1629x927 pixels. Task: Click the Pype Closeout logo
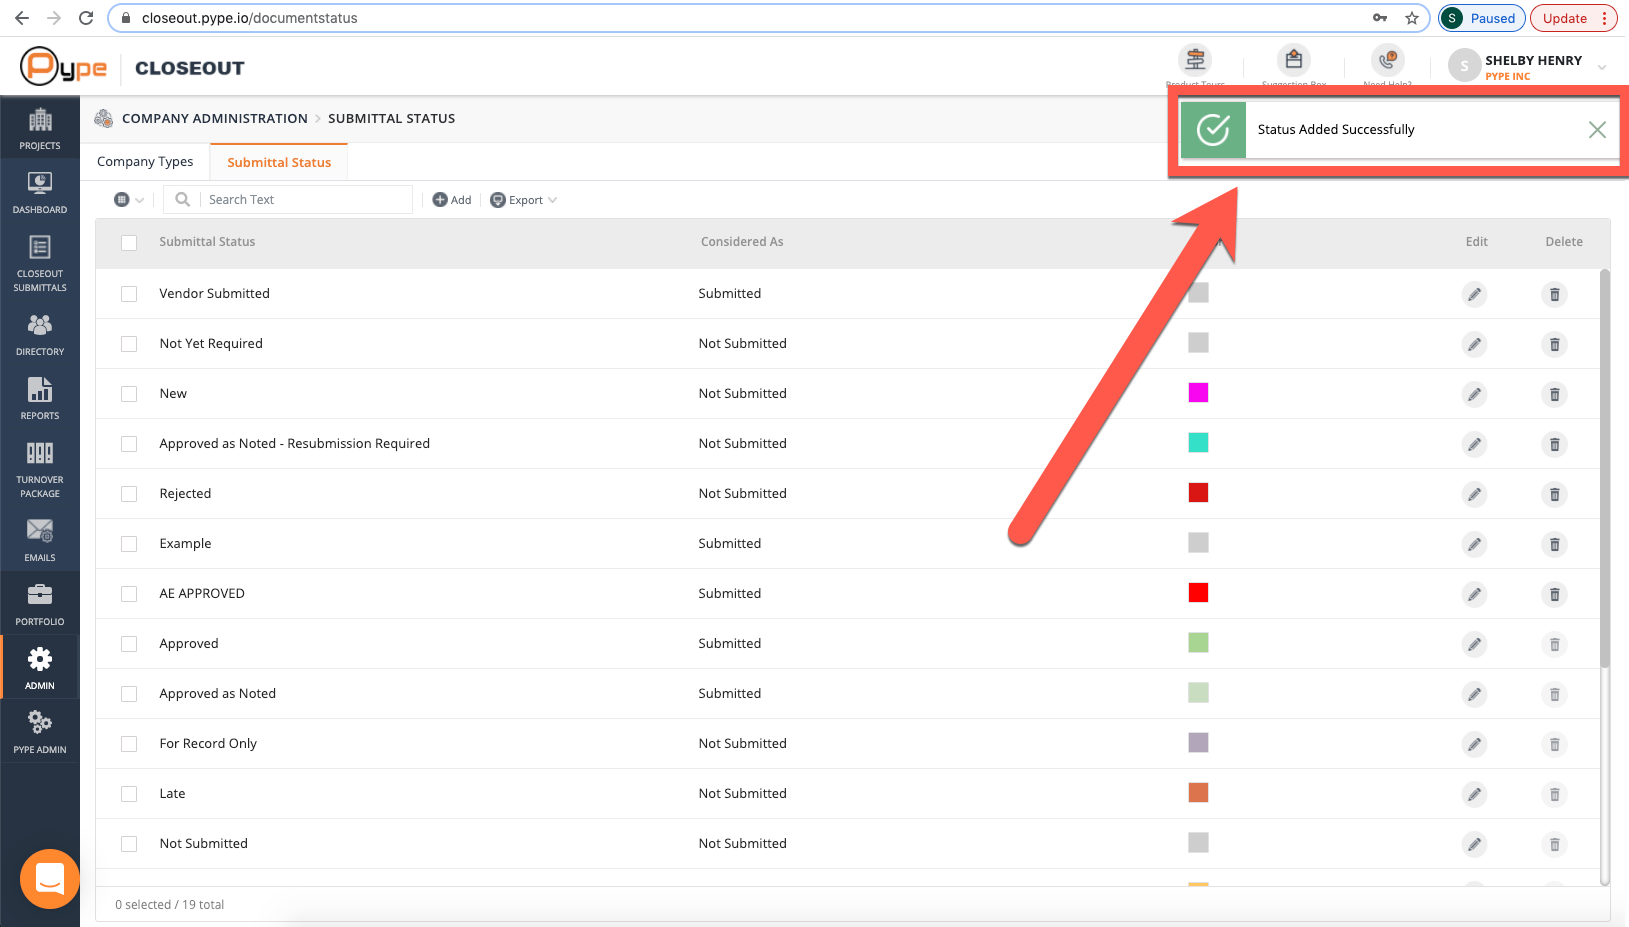pyautogui.click(x=133, y=67)
